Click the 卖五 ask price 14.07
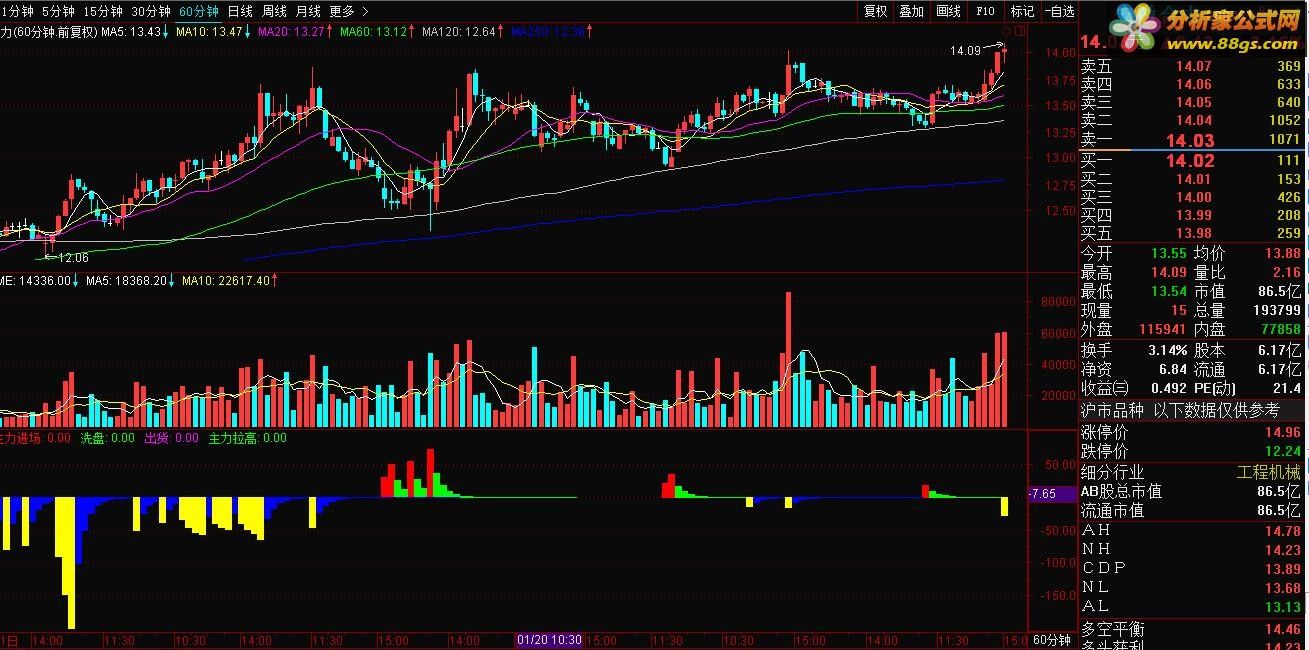The width and height of the screenshot is (1309, 650). coord(1193,66)
